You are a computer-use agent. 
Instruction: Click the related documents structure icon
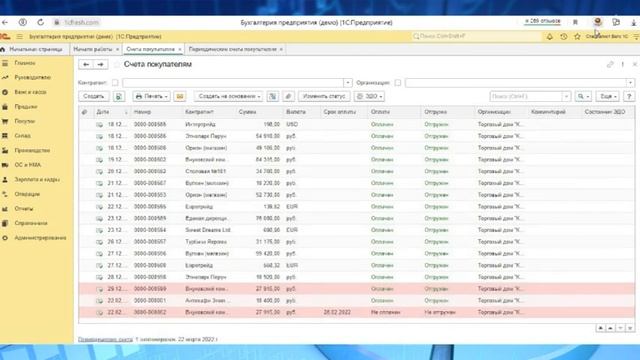point(273,96)
